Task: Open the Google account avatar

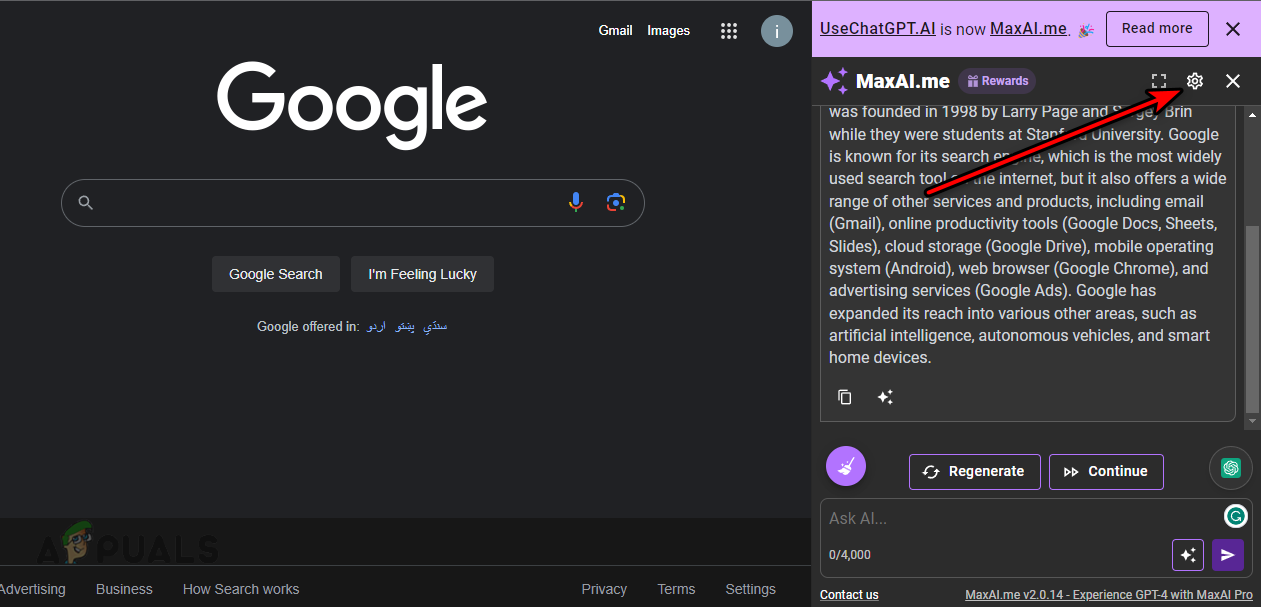Action: [x=777, y=31]
